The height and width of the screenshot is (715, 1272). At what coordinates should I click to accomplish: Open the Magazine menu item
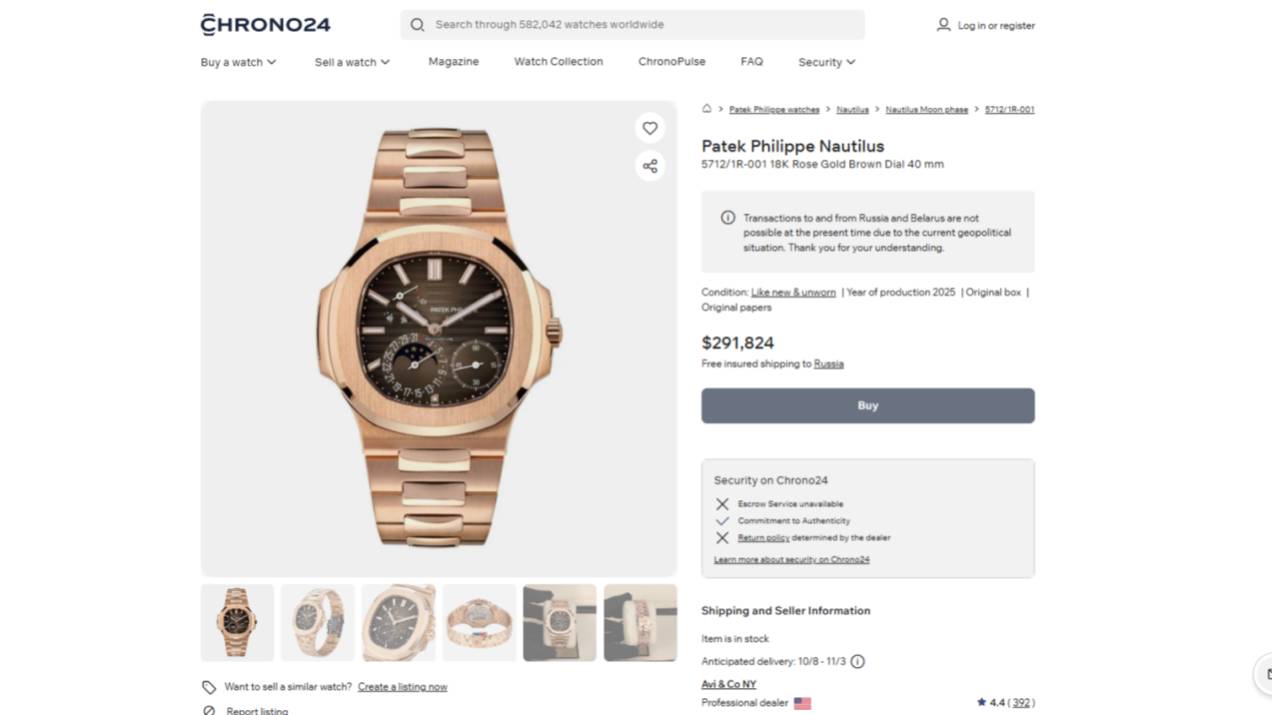click(453, 62)
